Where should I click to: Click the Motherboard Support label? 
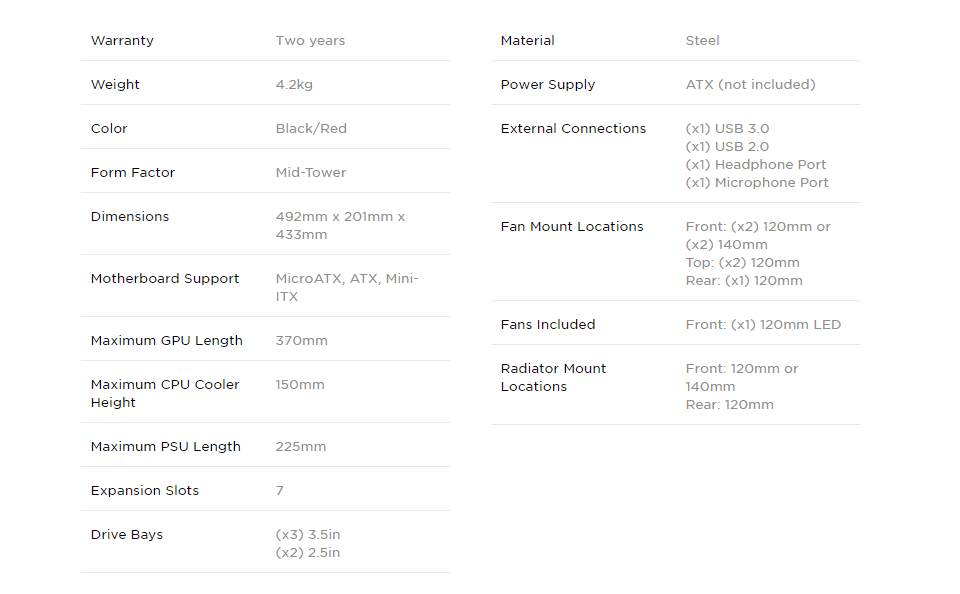(165, 279)
